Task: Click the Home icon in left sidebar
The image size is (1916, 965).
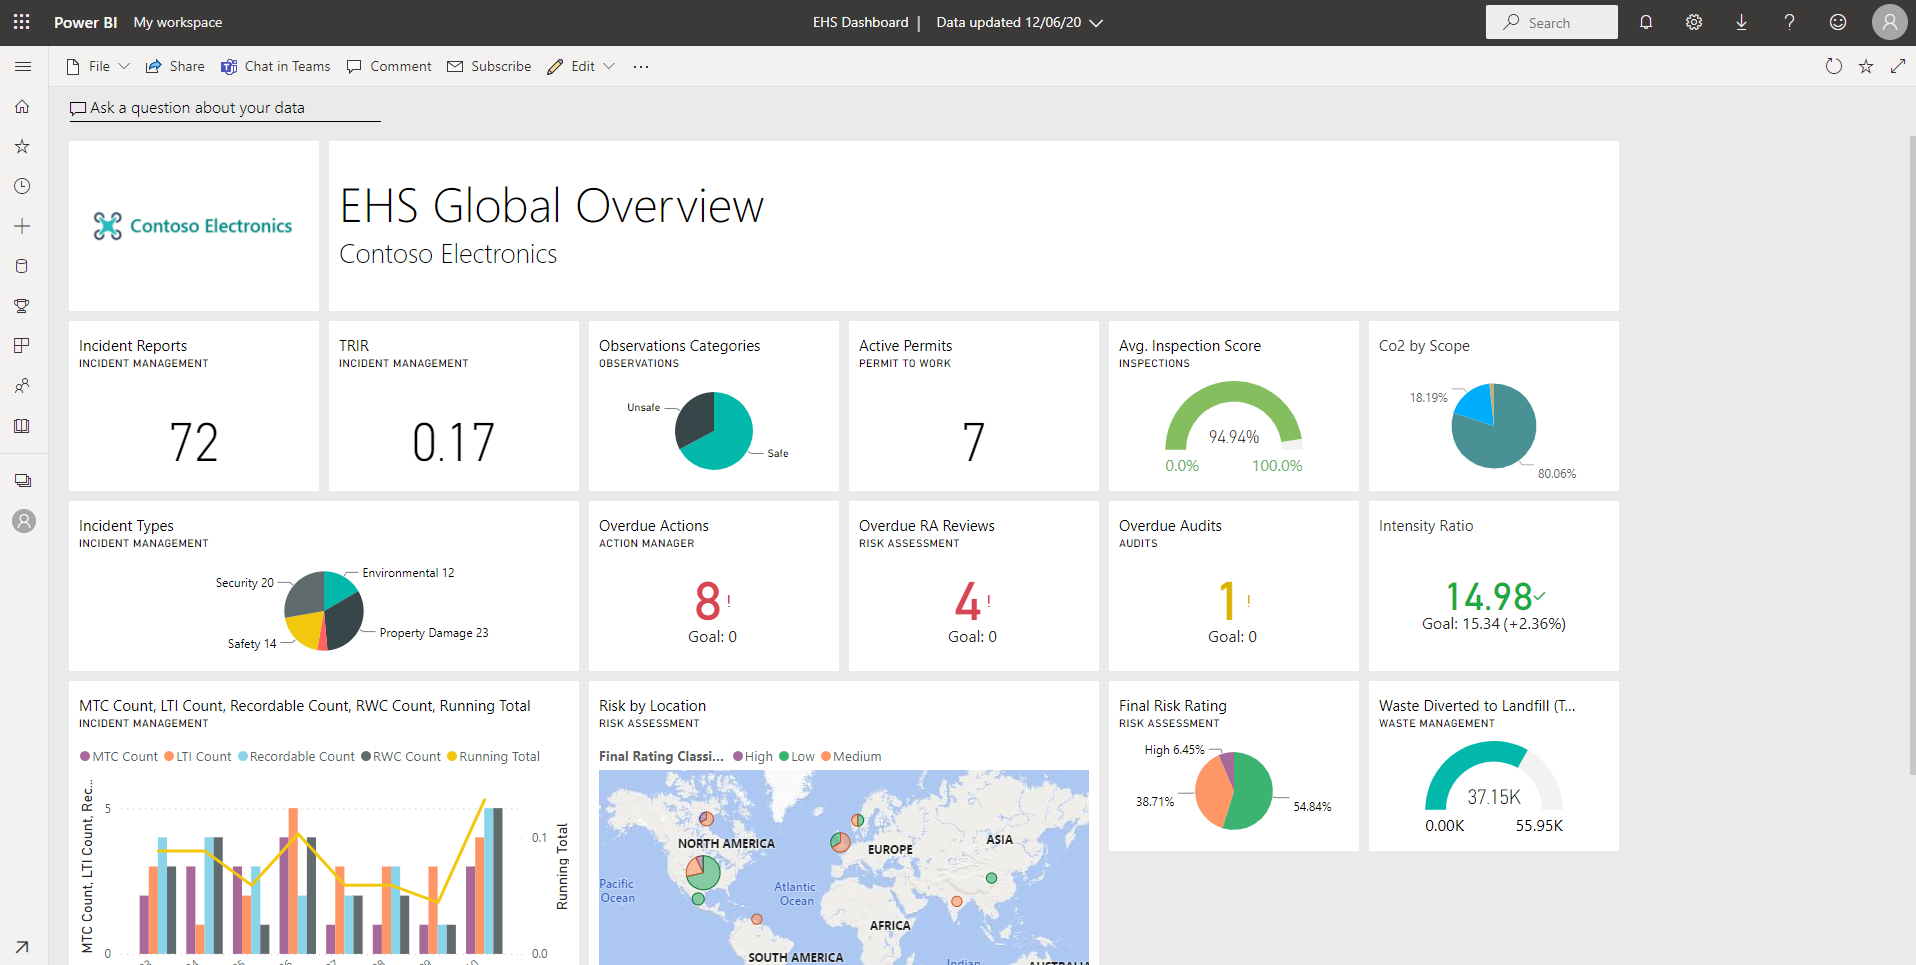Action: pos(22,107)
